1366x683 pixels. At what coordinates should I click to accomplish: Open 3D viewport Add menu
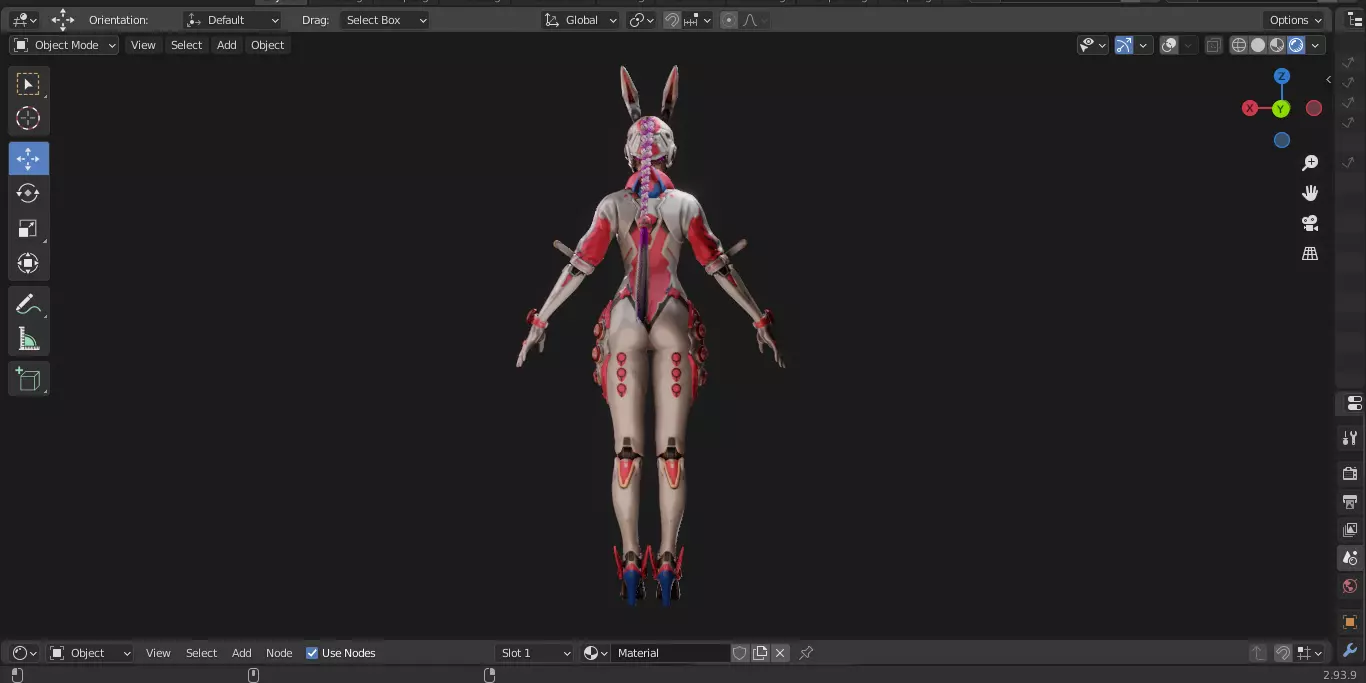[227, 45]
